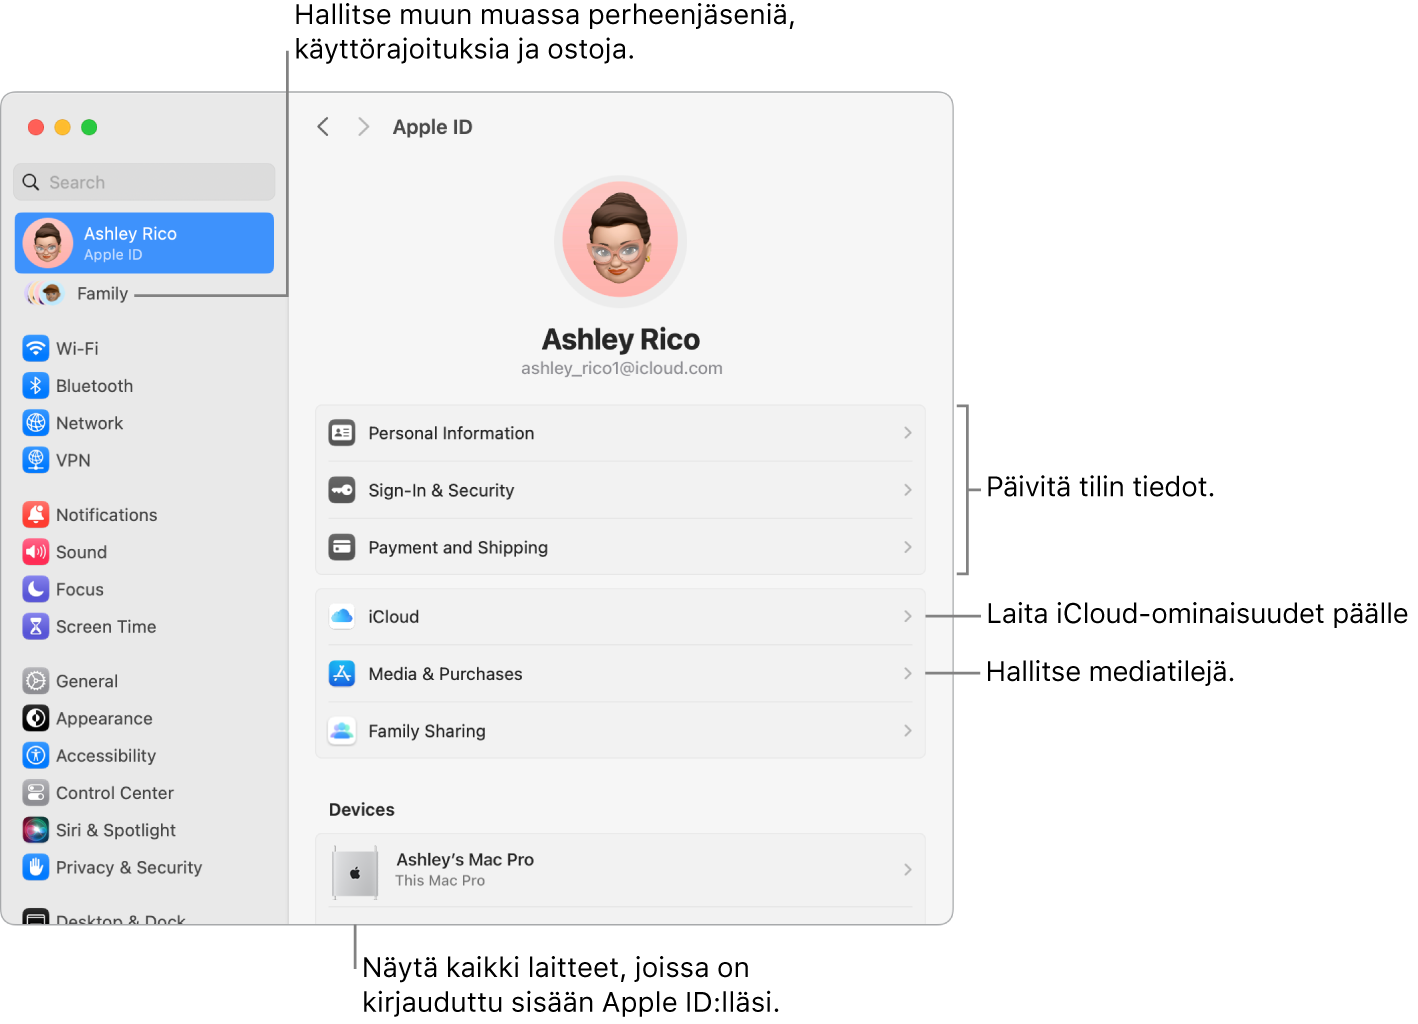This screenshot has width=1418, height=1024.
Task: Expand Personal Information via its chevron
Action: pos(908,433)
